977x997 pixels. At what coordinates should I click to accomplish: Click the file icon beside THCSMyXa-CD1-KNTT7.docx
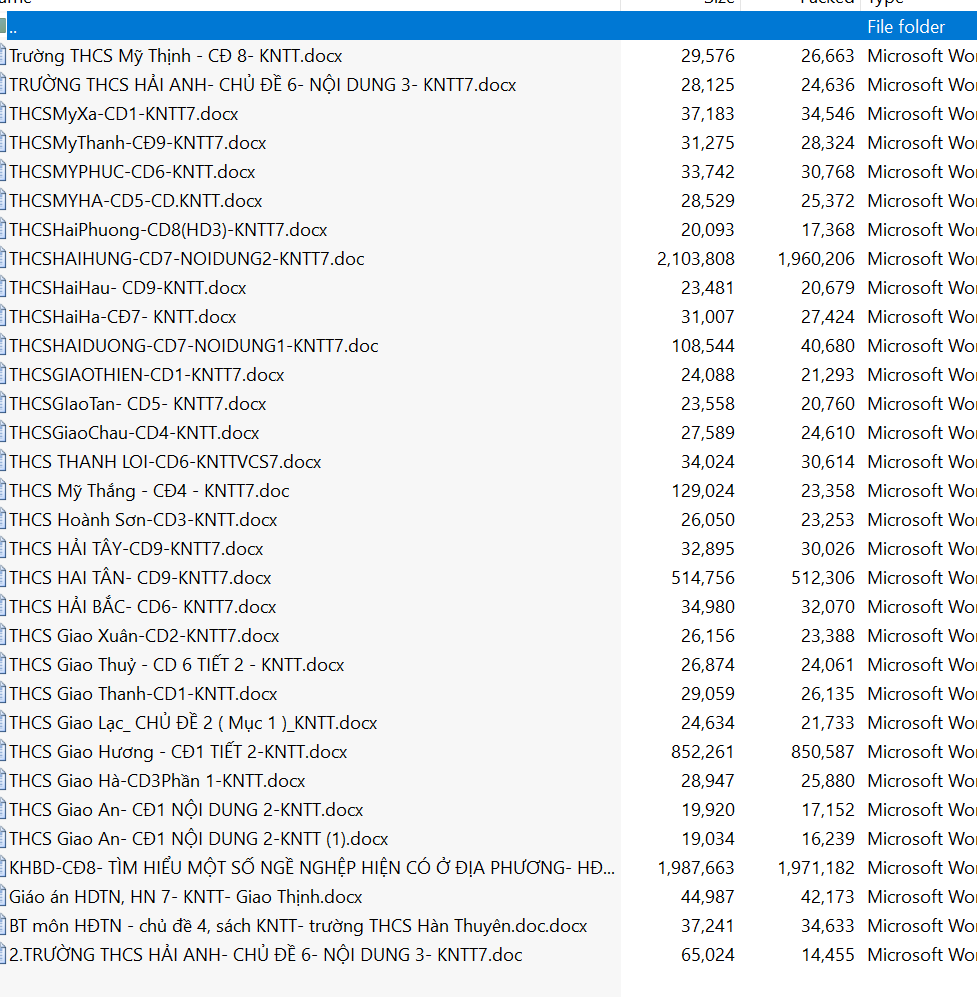click(x=3, y=114)
